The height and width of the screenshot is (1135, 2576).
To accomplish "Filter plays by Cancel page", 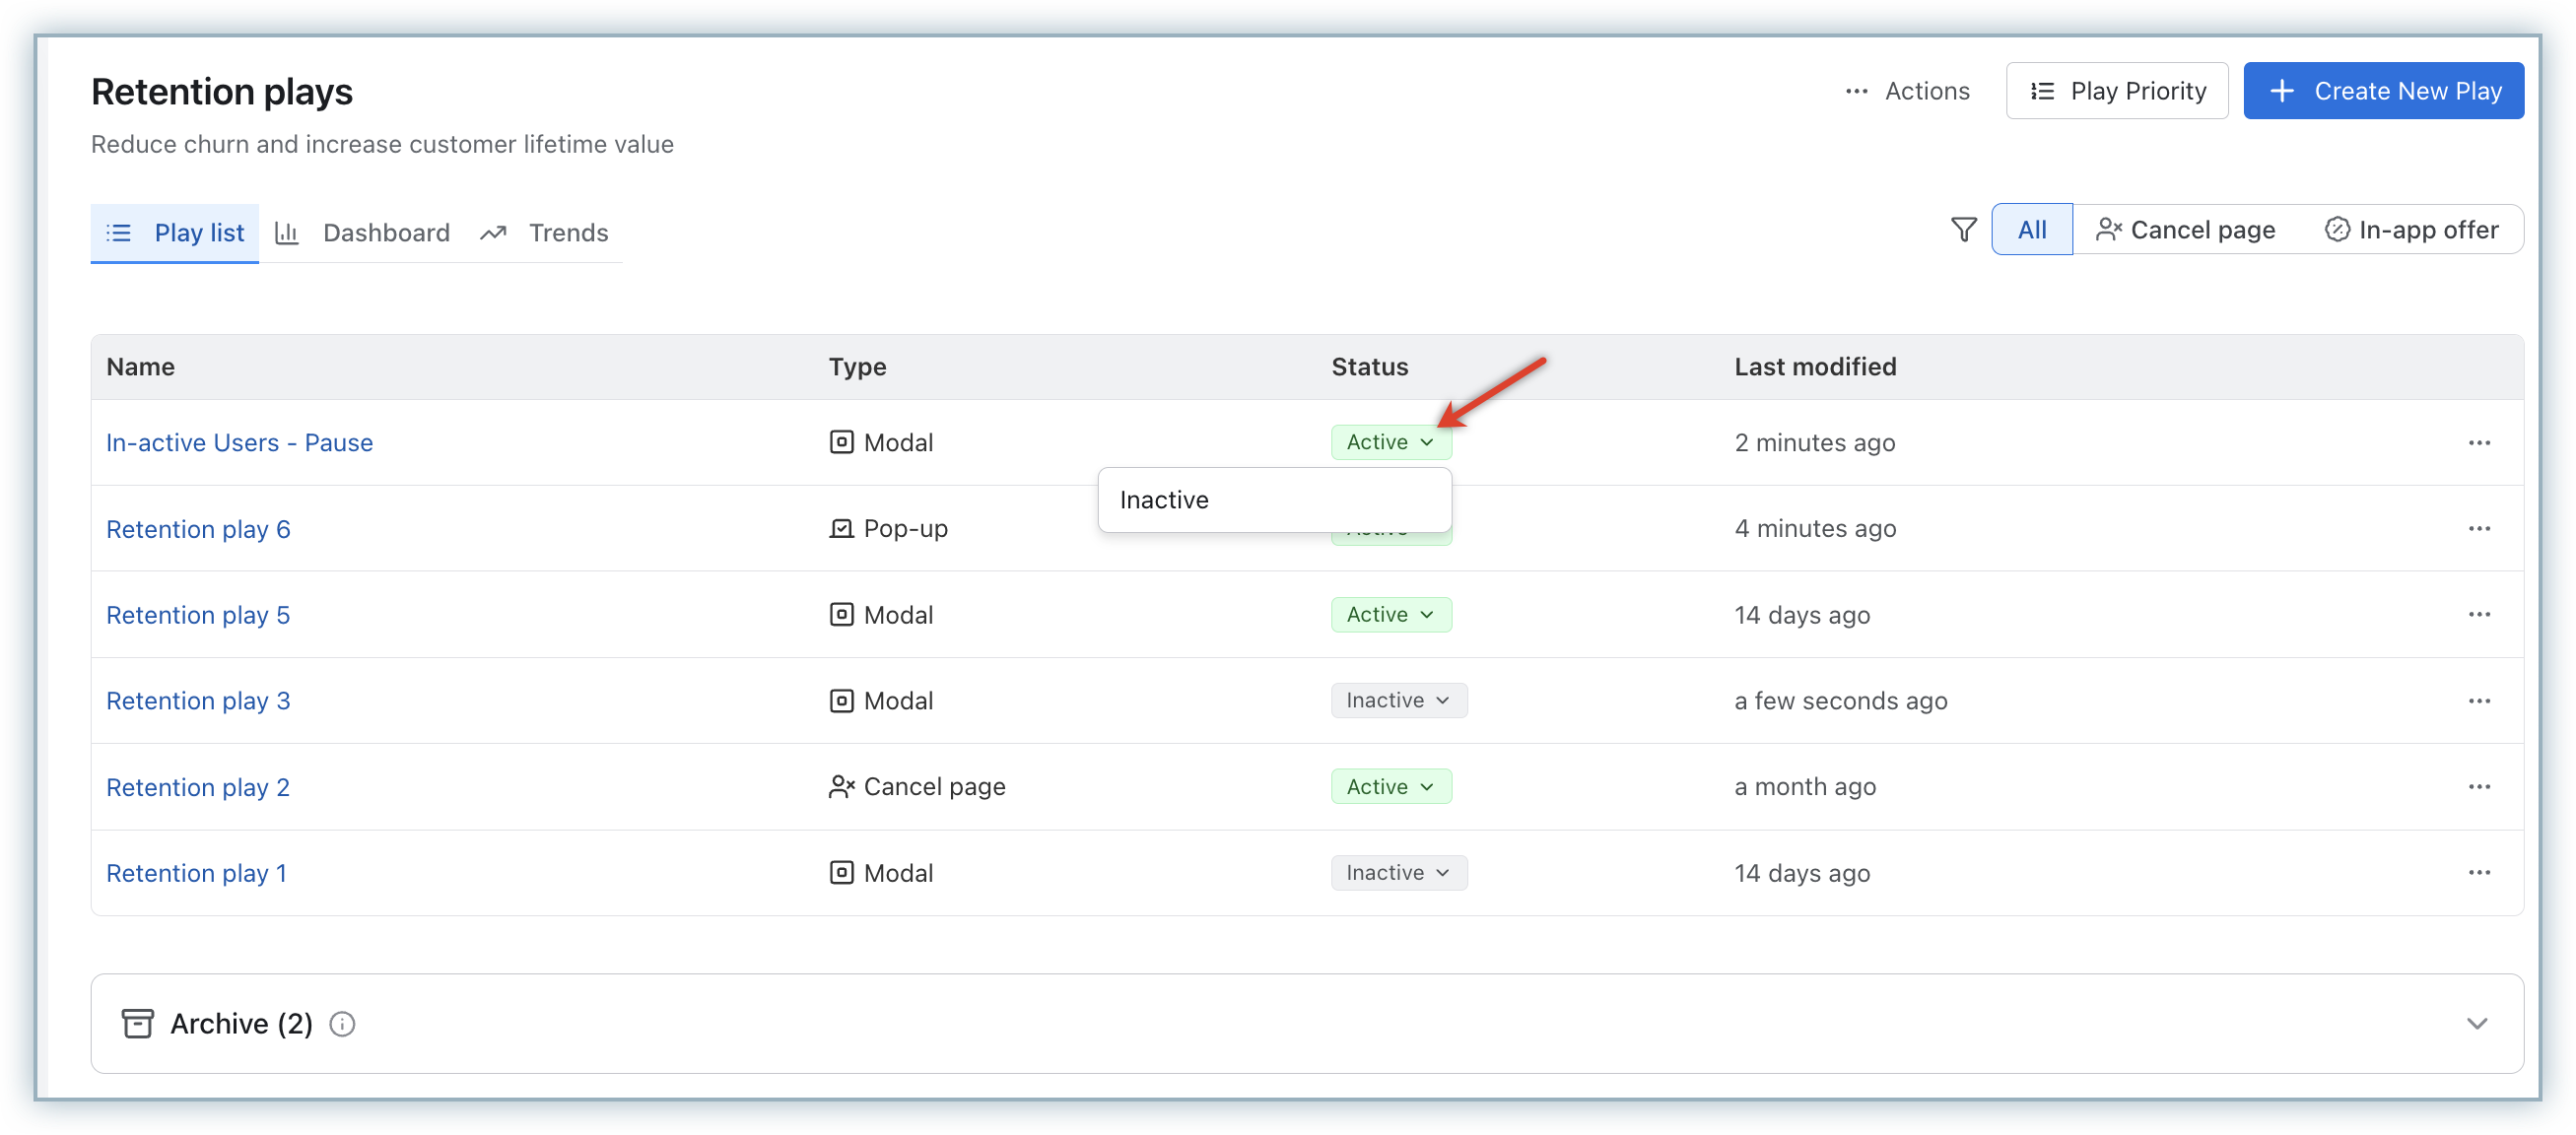I will click(2185, 230).
